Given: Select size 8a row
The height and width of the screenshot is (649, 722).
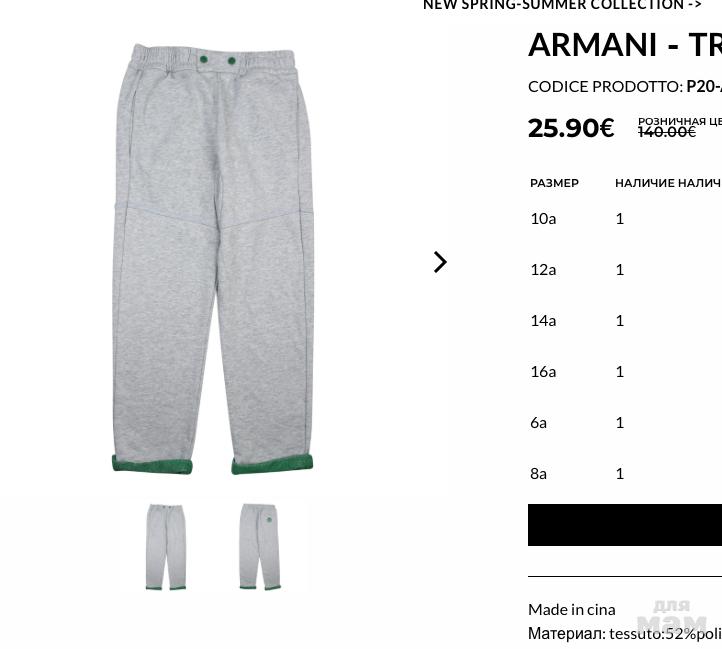Looking at the screenshot, I should click(626, 474).
